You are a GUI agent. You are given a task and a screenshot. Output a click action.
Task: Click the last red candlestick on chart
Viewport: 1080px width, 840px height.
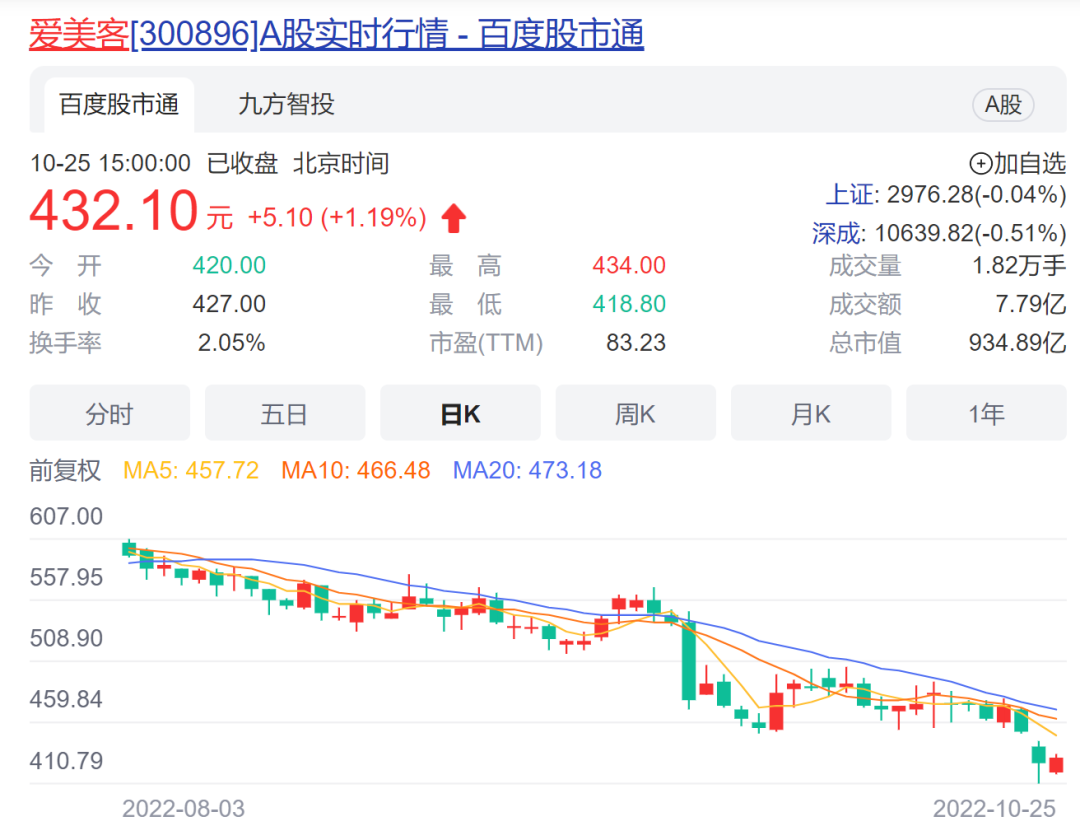pyautogui.click(x=1056, y=765)
